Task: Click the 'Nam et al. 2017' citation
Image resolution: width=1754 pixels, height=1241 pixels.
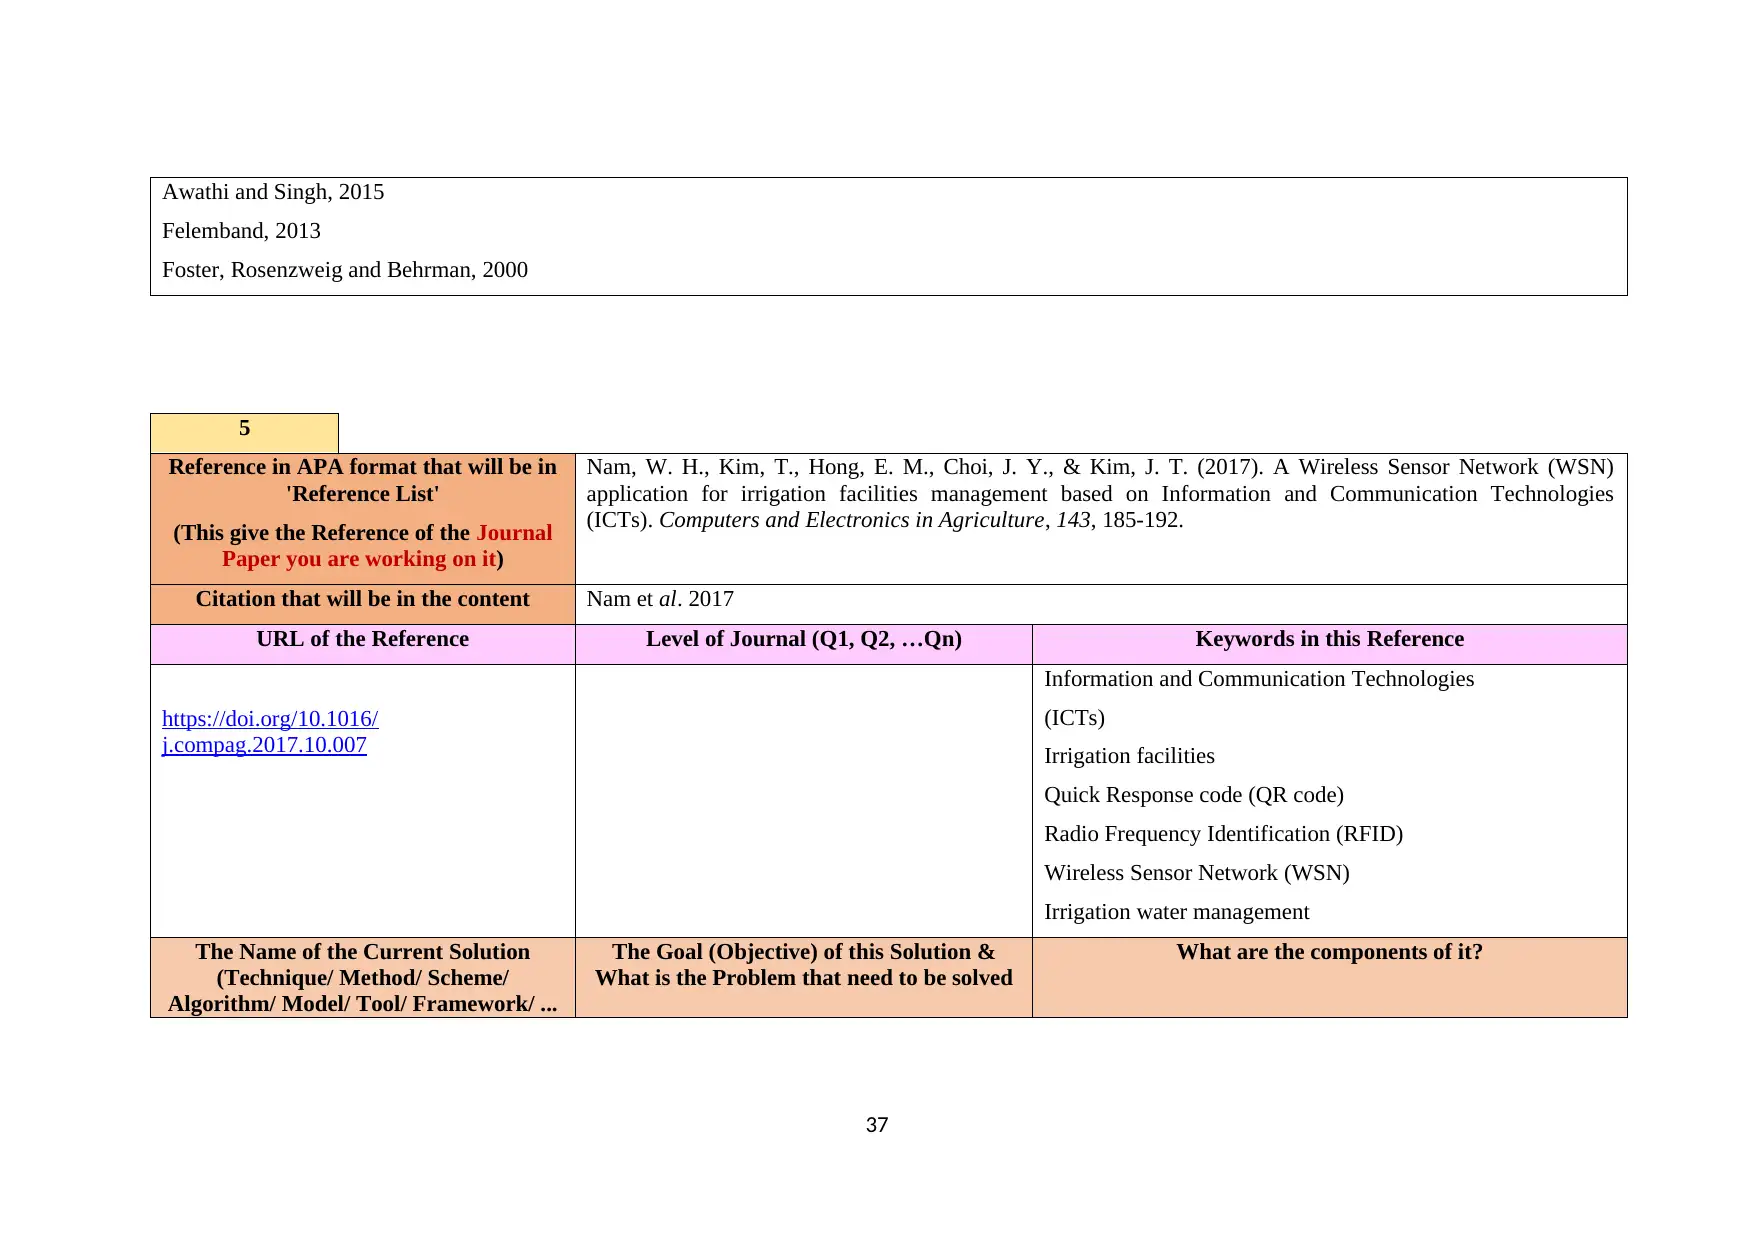Action: [x=660, y=599]
